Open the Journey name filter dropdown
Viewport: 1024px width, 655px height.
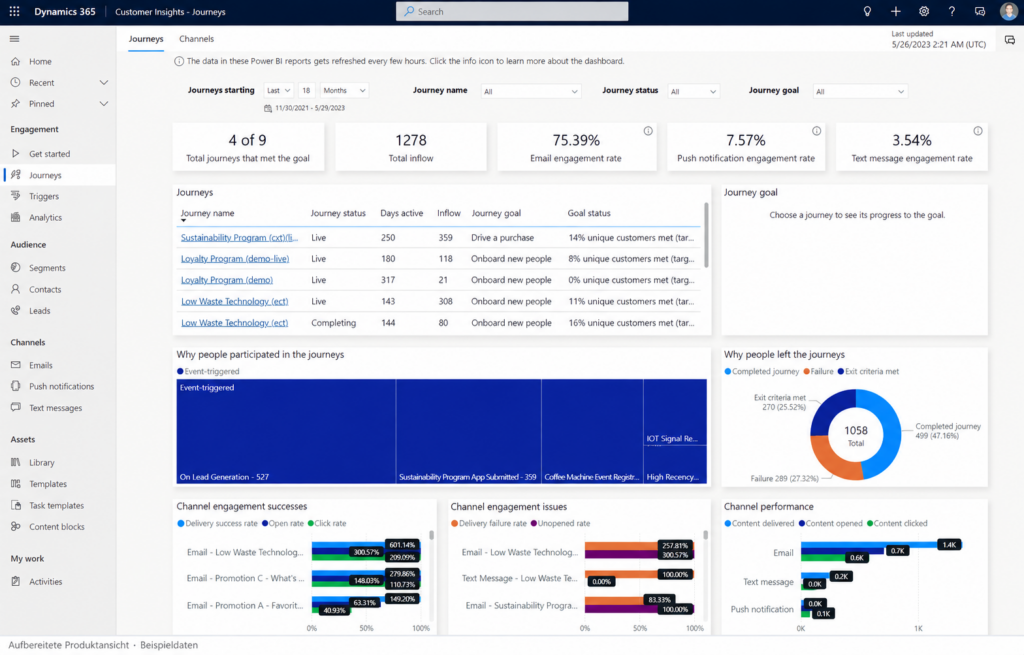(530, 91)
